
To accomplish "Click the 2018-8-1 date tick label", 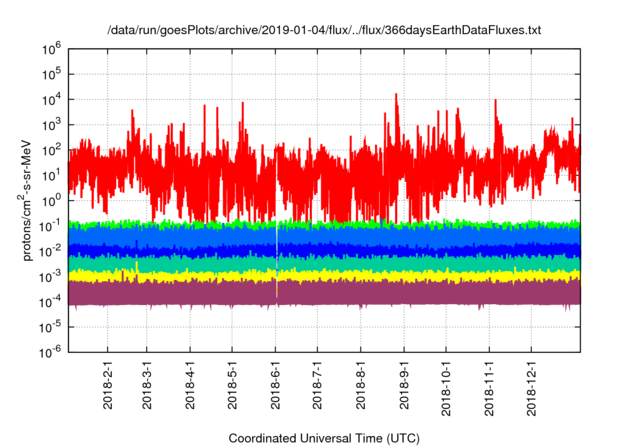I will click(360, 385).
